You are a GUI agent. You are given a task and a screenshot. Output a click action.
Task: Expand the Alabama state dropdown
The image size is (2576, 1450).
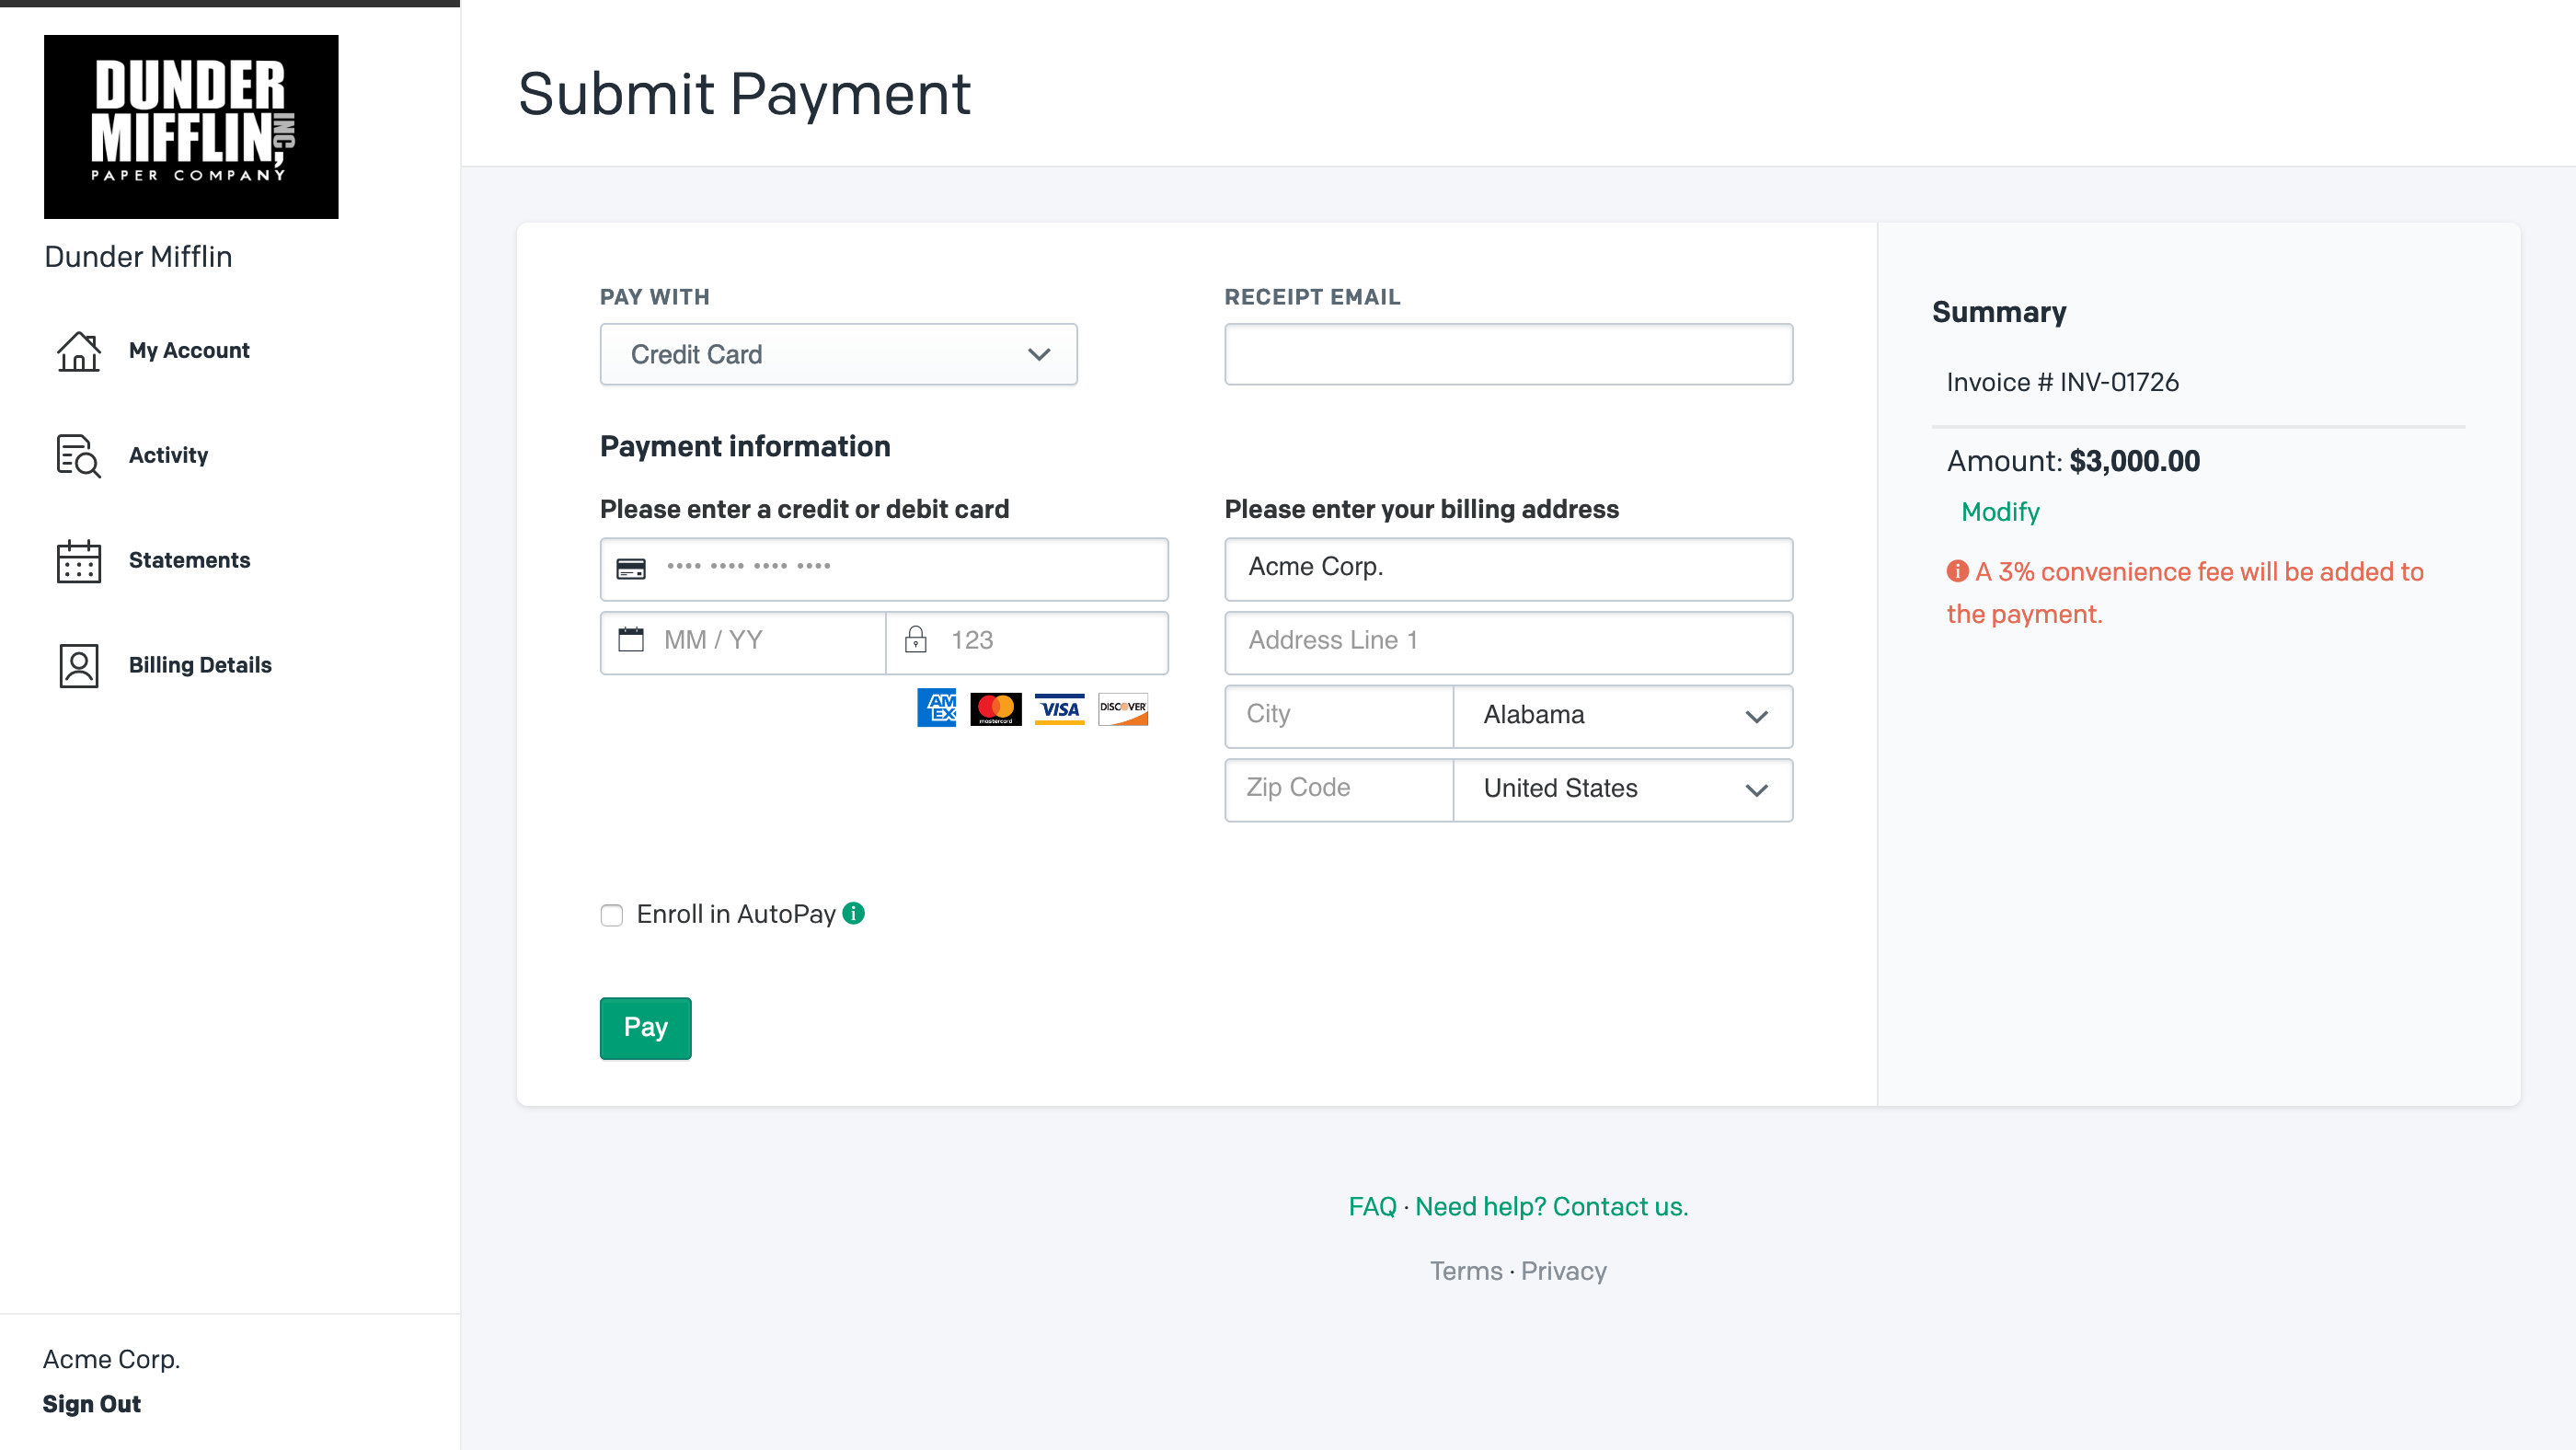point(1622,716)
